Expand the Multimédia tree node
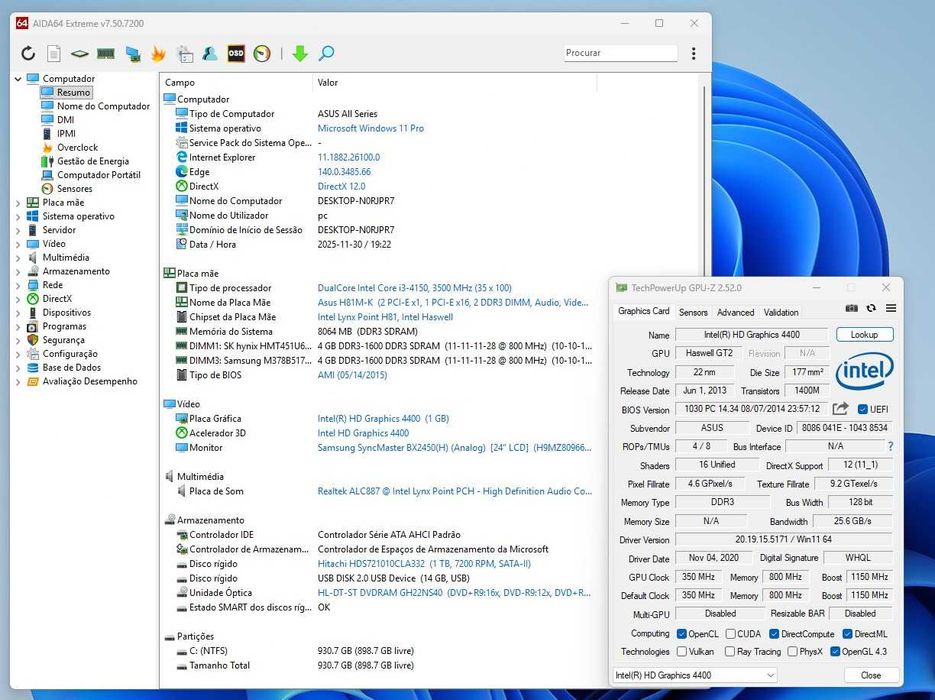 pos(18,258)
